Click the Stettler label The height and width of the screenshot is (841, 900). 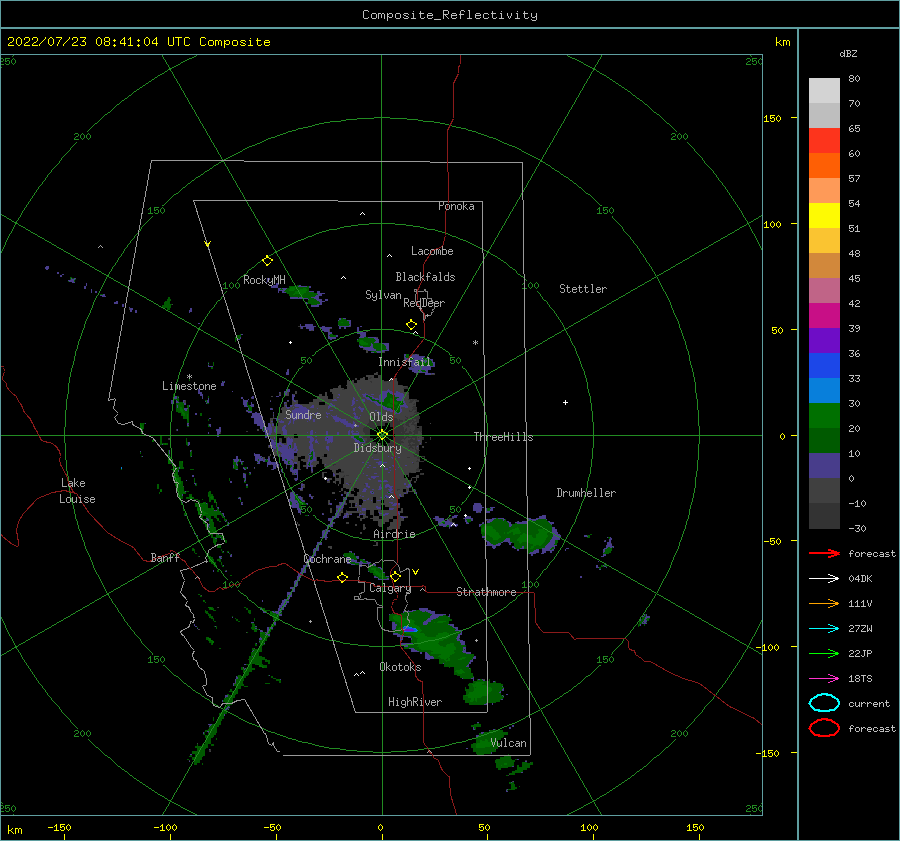[x=583, y=289]
